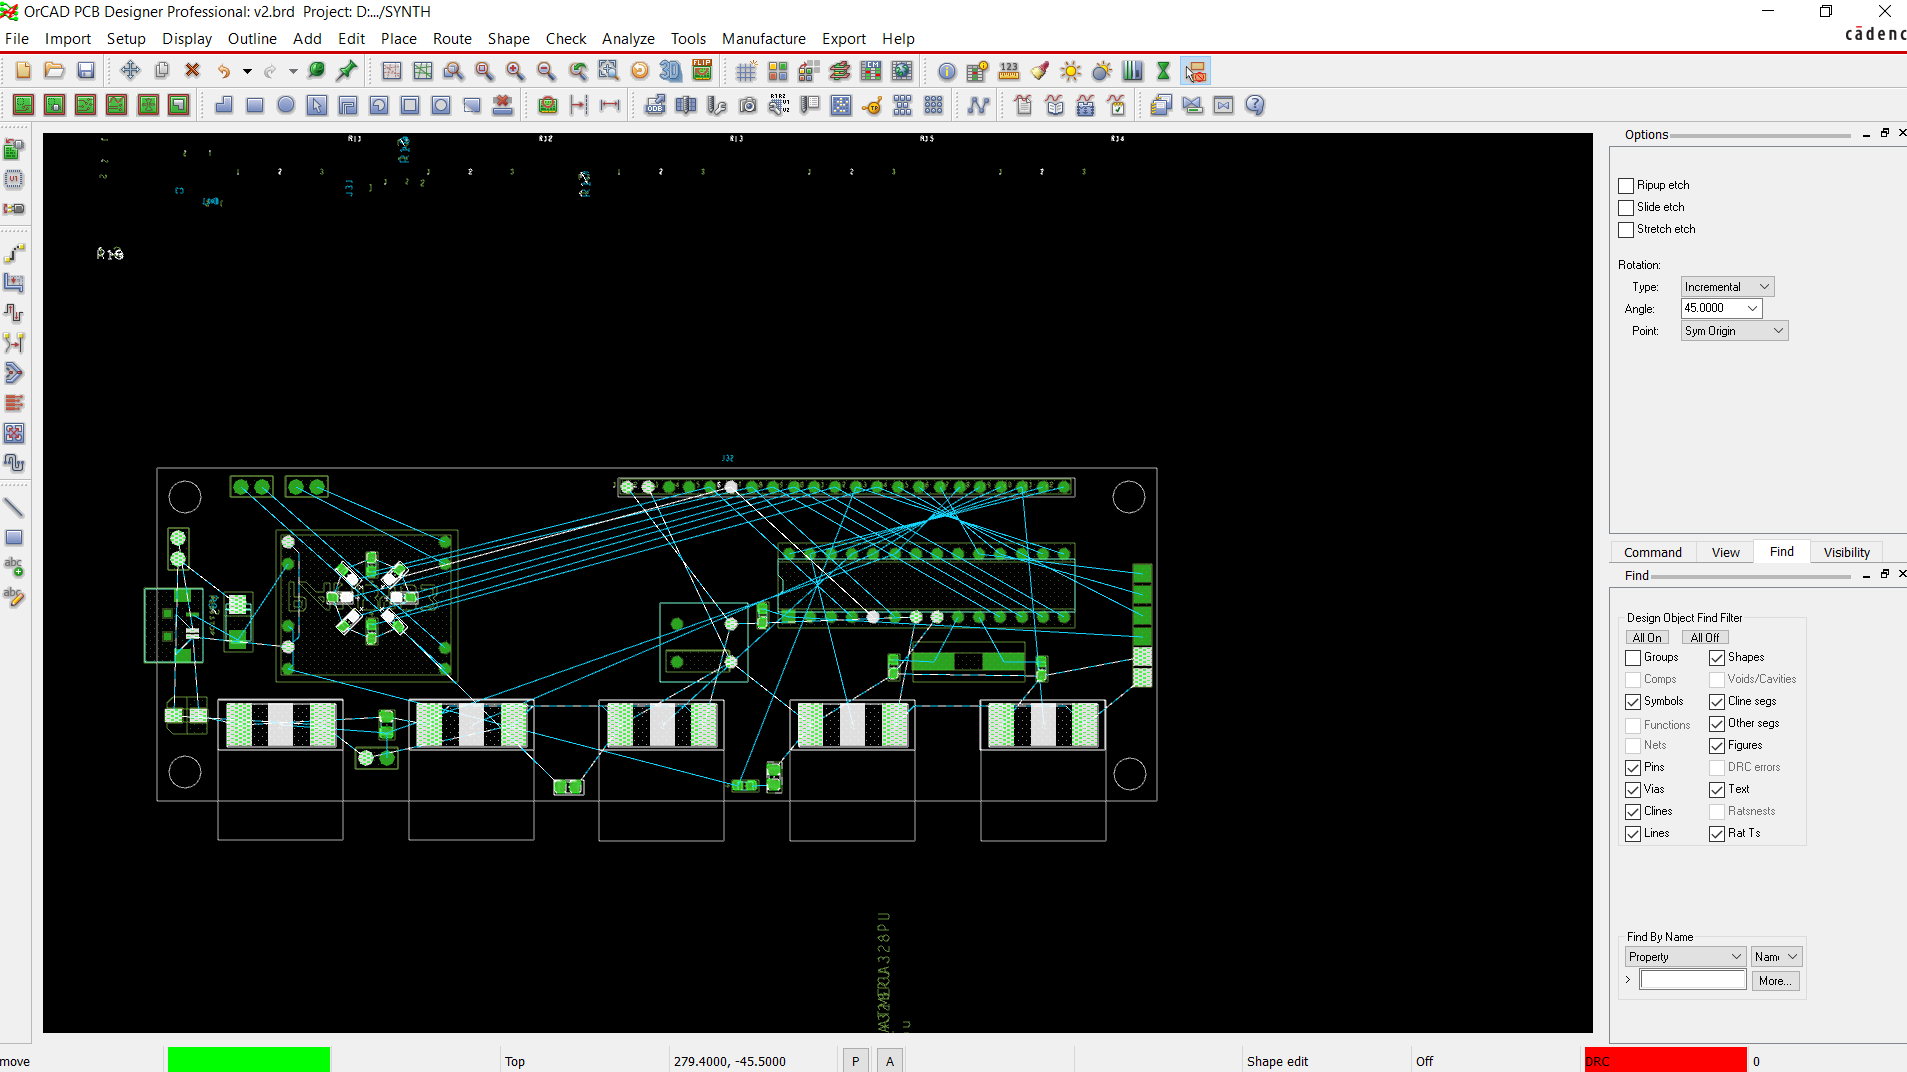Enable the Slide etch checkbox

point(1626,207)
